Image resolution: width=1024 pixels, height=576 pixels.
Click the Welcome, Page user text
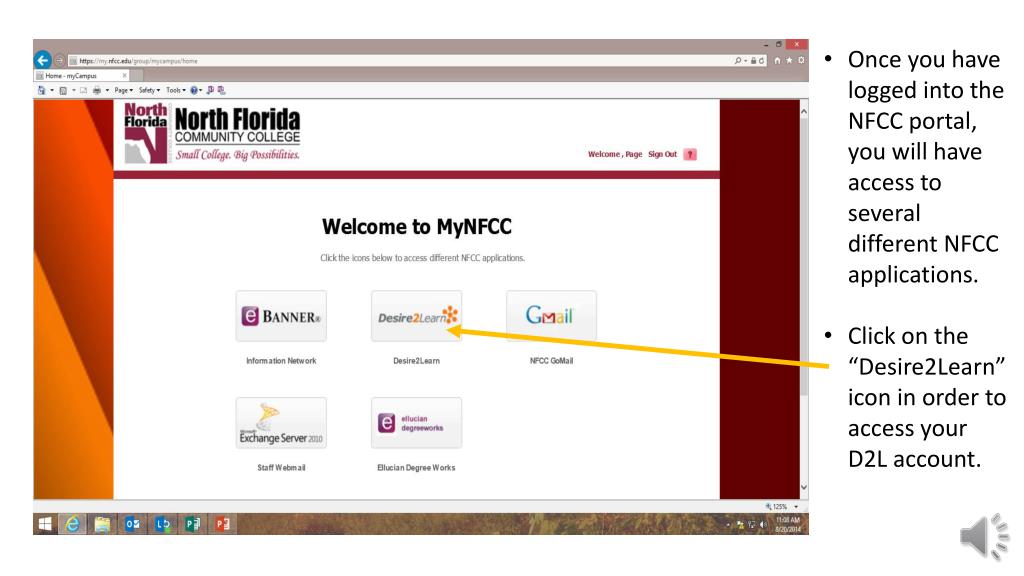click(615, 154)
